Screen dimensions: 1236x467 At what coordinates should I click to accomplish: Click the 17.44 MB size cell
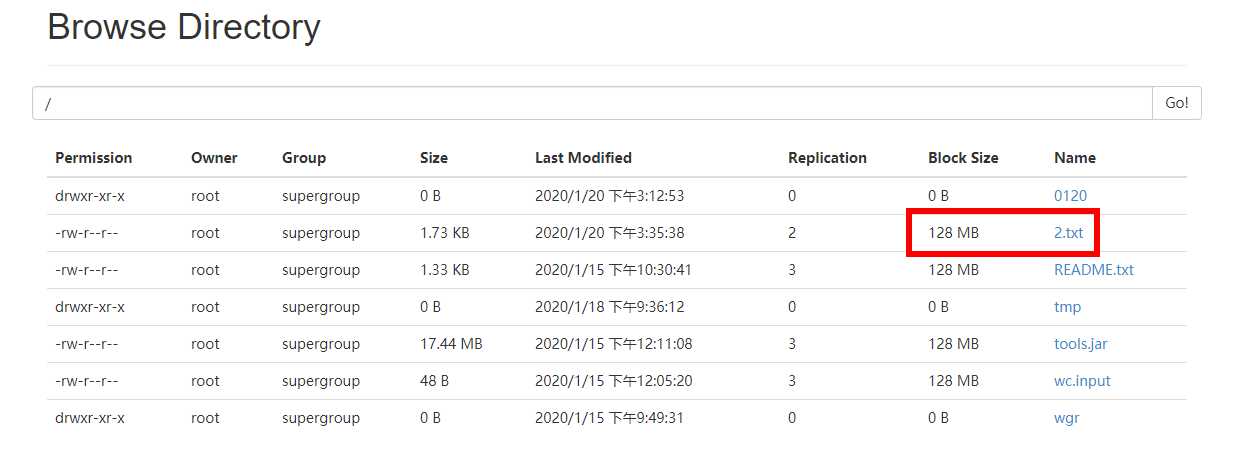pyautogui.click(x=451, y=344)
